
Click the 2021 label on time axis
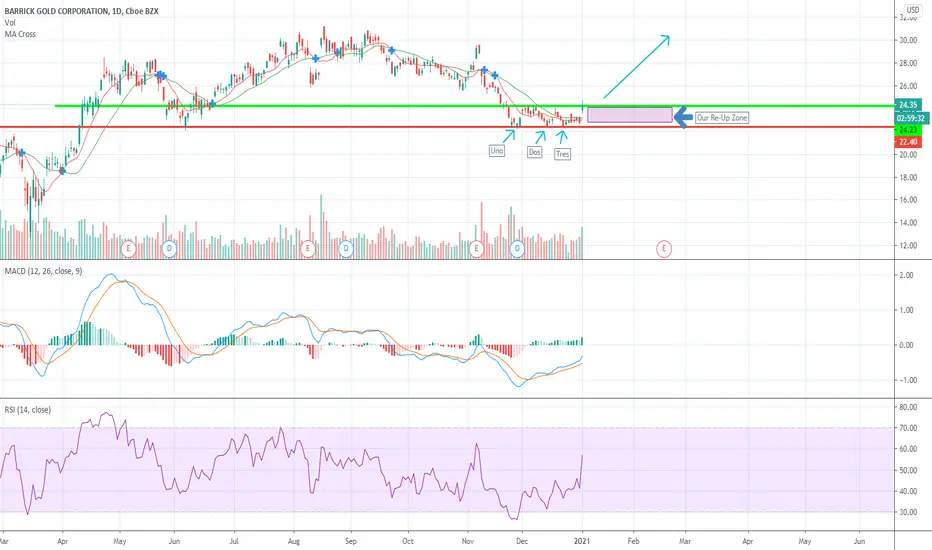[582, 541]
